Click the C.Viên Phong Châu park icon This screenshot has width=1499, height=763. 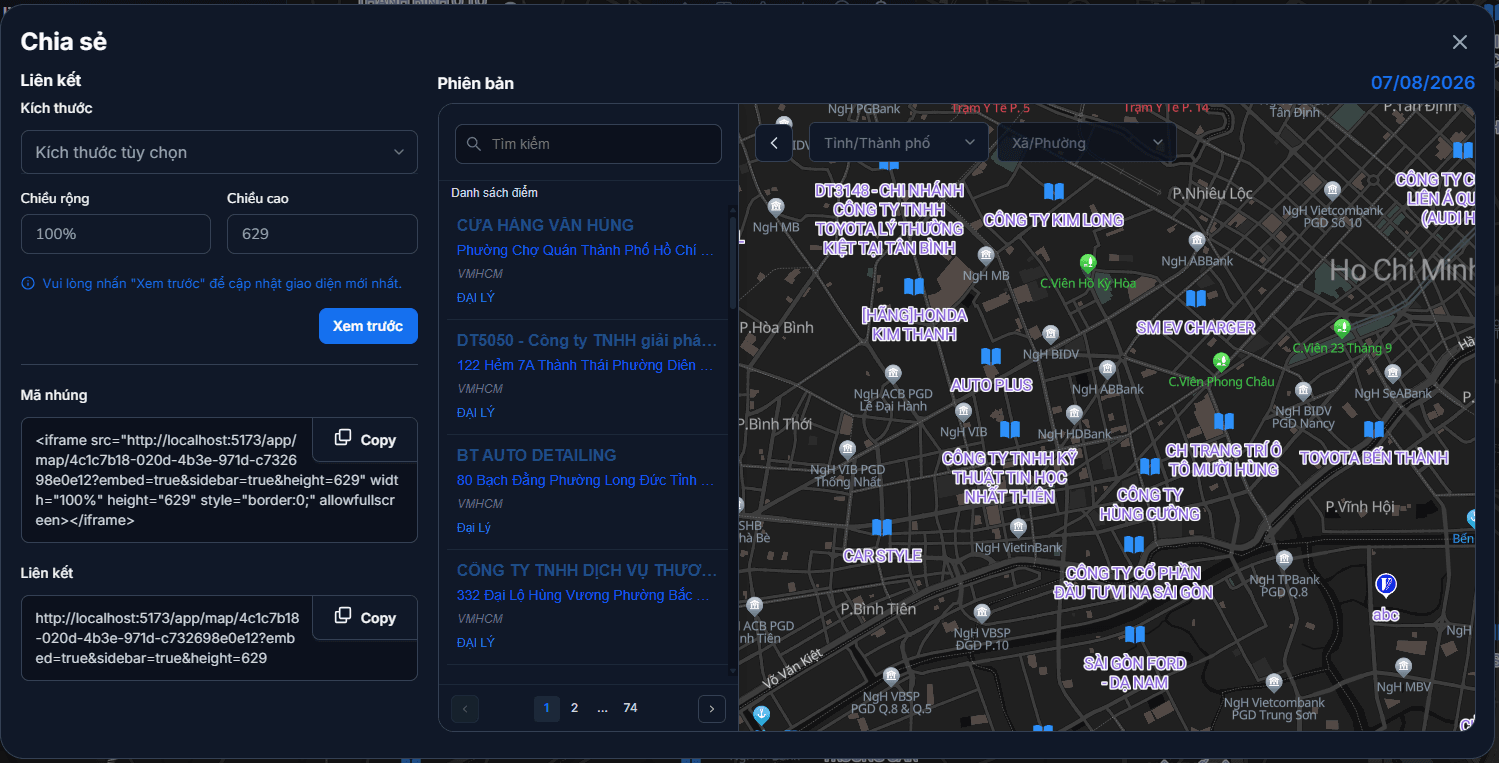(x=1220, y=361)
